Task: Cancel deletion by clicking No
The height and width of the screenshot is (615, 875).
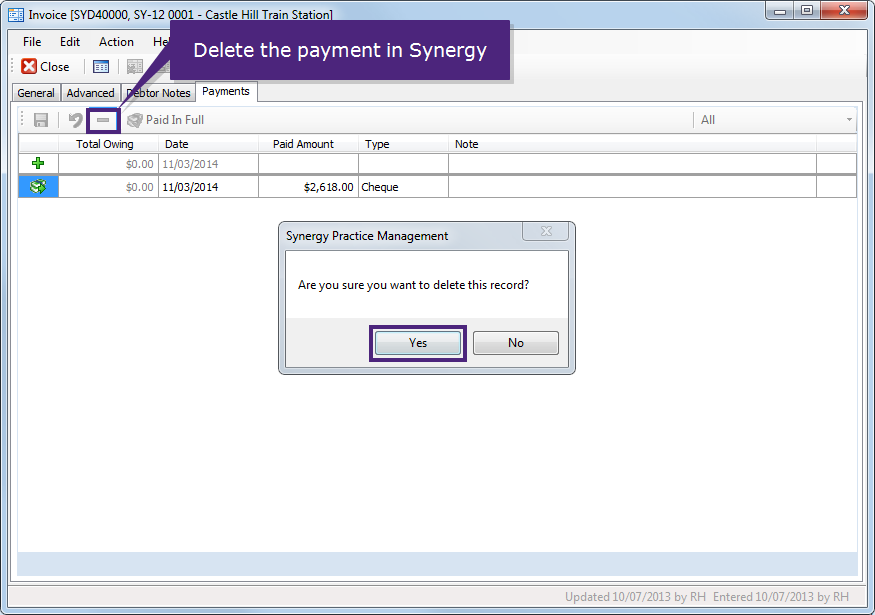Action: coord(515,343)
